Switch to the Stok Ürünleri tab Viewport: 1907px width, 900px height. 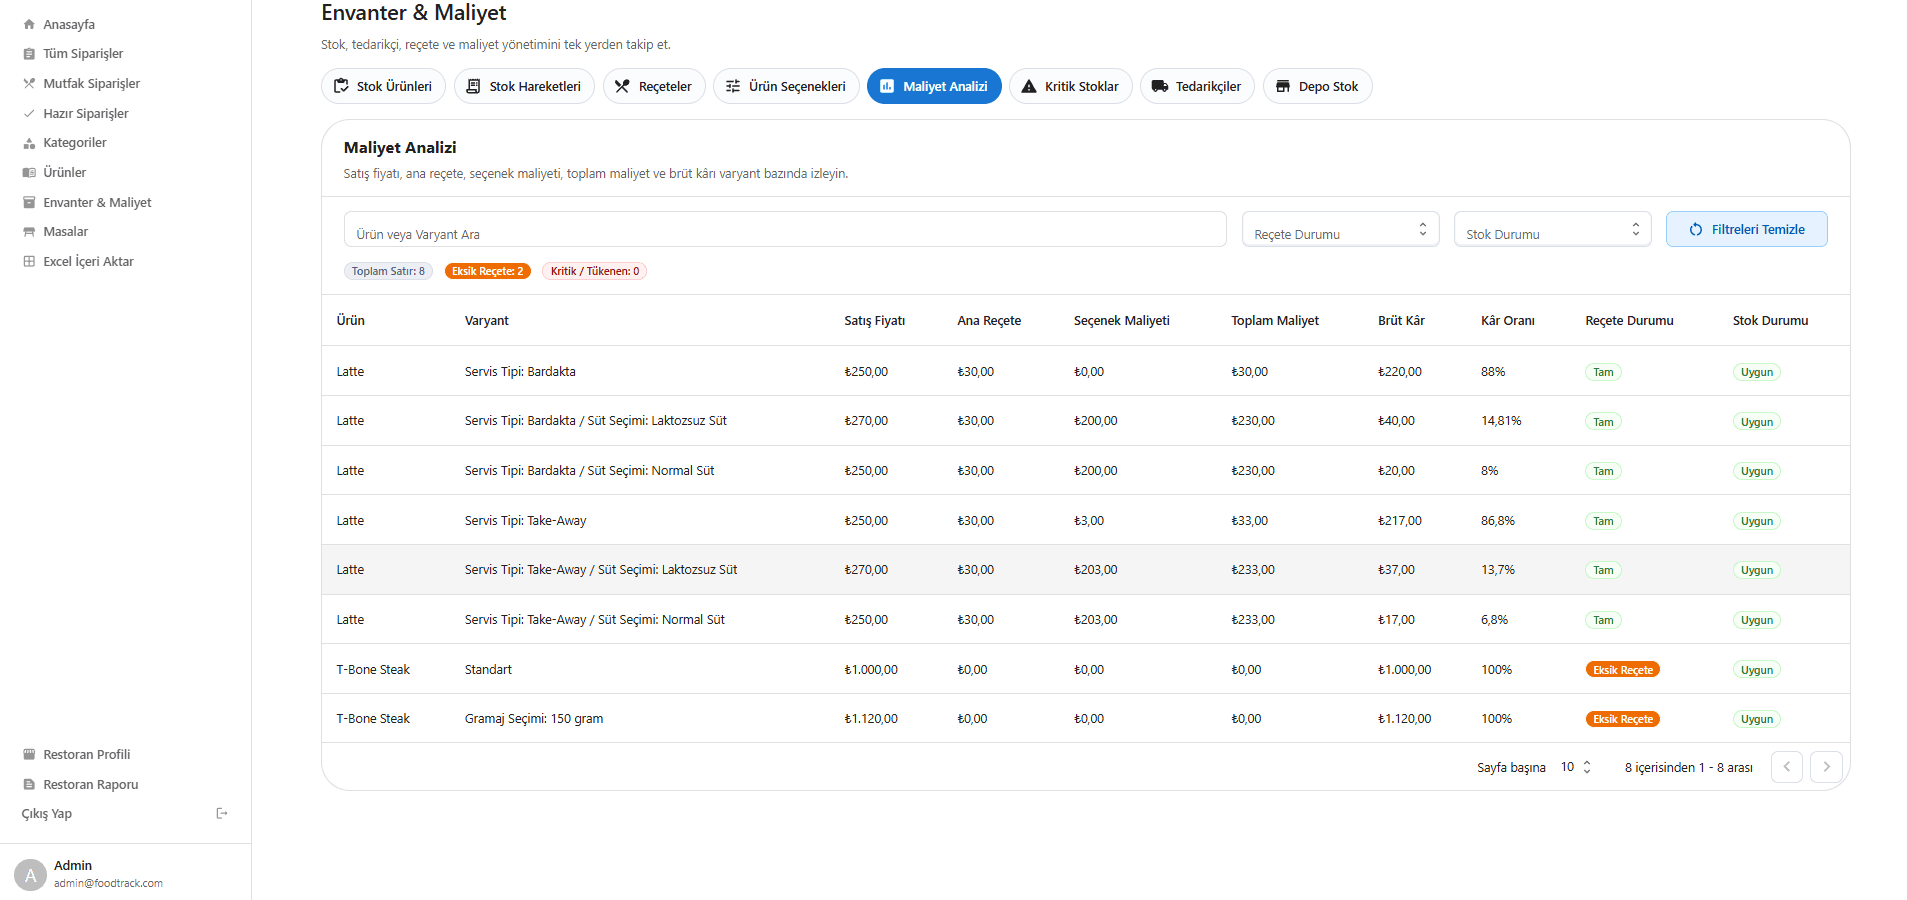tap(384, 86)
